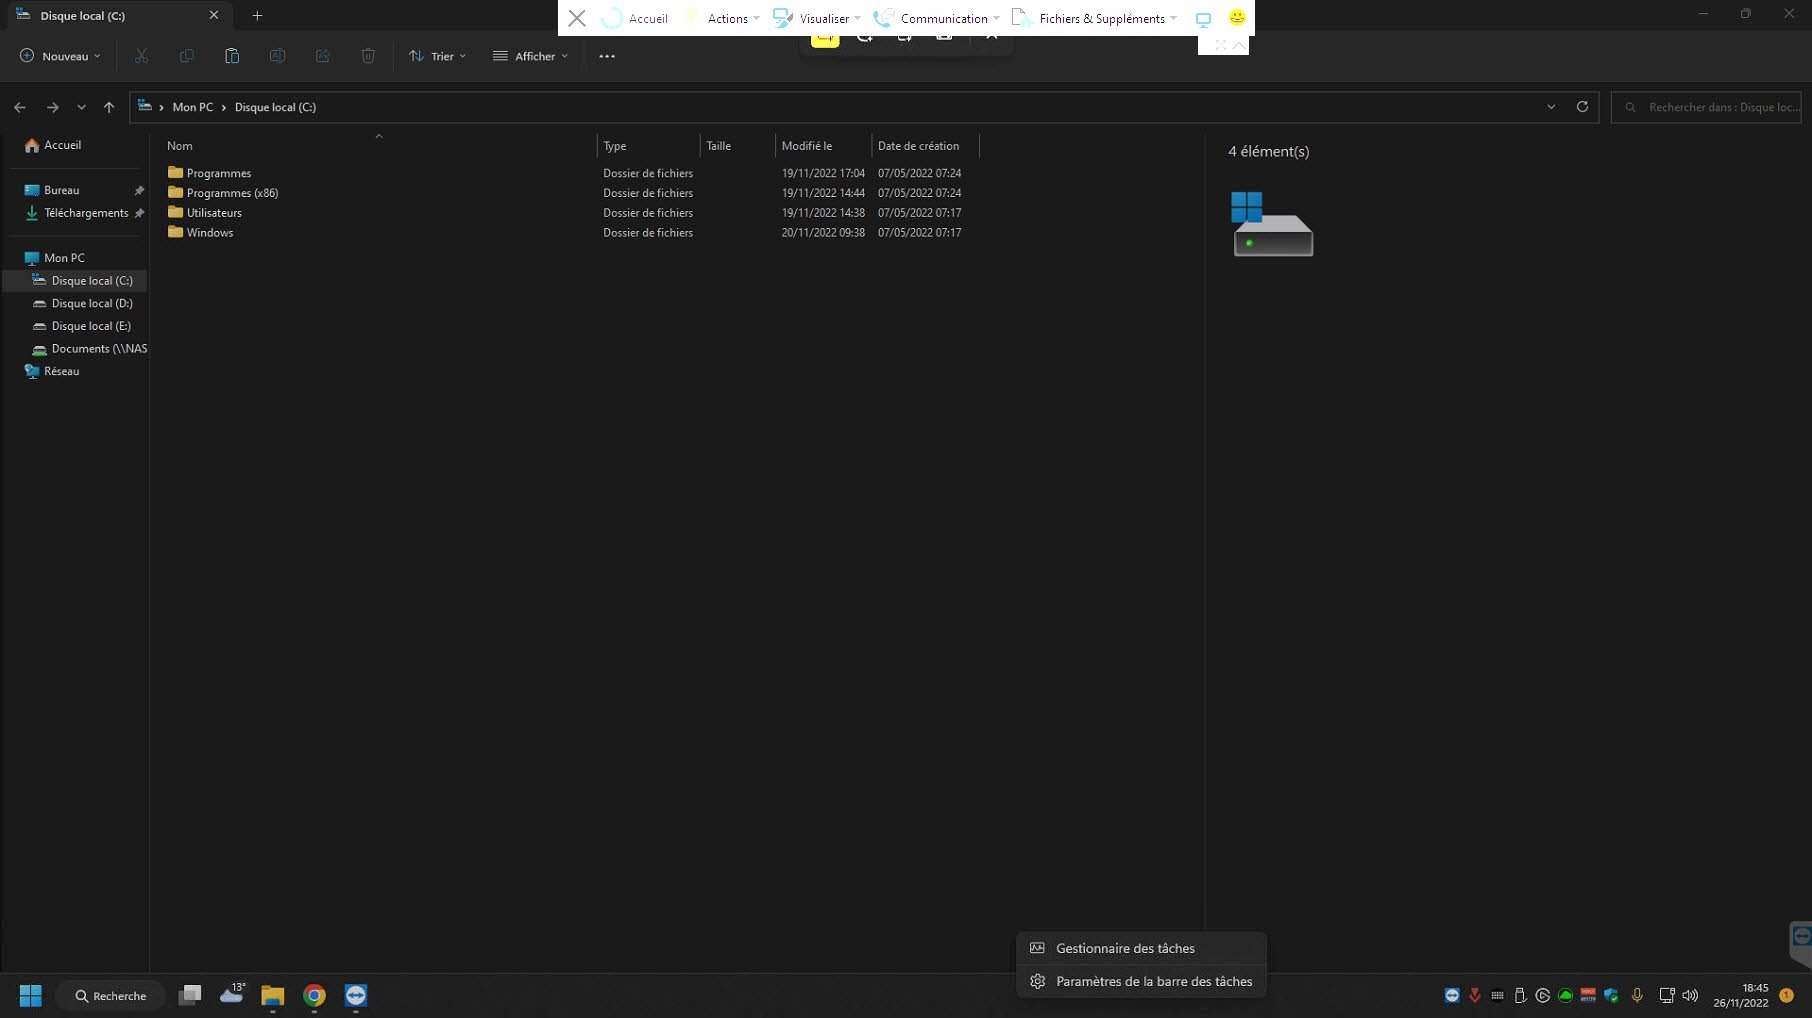1812x1018 pixels.
Task: Expand the Afficher view dropdown
Action: 531,56
